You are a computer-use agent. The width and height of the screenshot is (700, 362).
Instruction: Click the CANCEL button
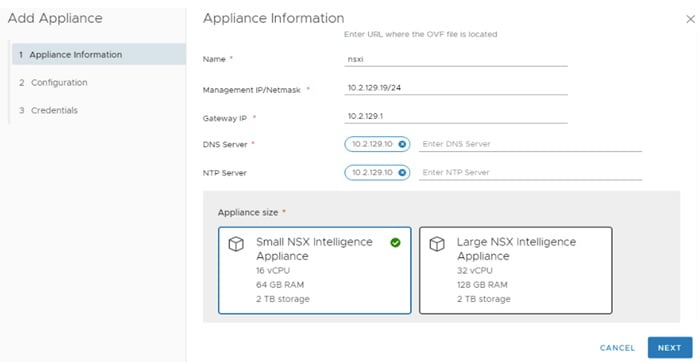(617, 348)
